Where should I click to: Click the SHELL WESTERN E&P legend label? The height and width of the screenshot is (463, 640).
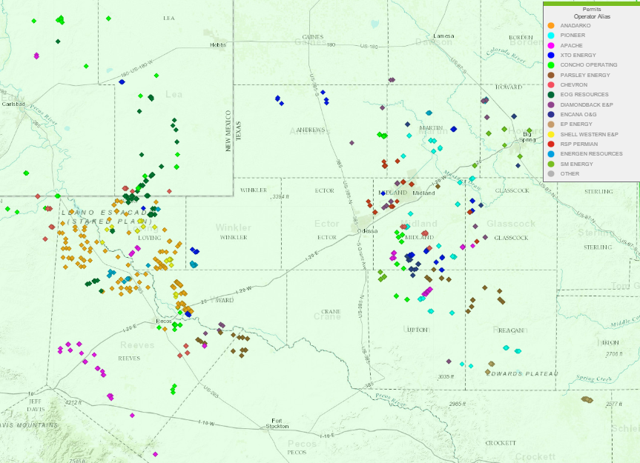point(589,134)
